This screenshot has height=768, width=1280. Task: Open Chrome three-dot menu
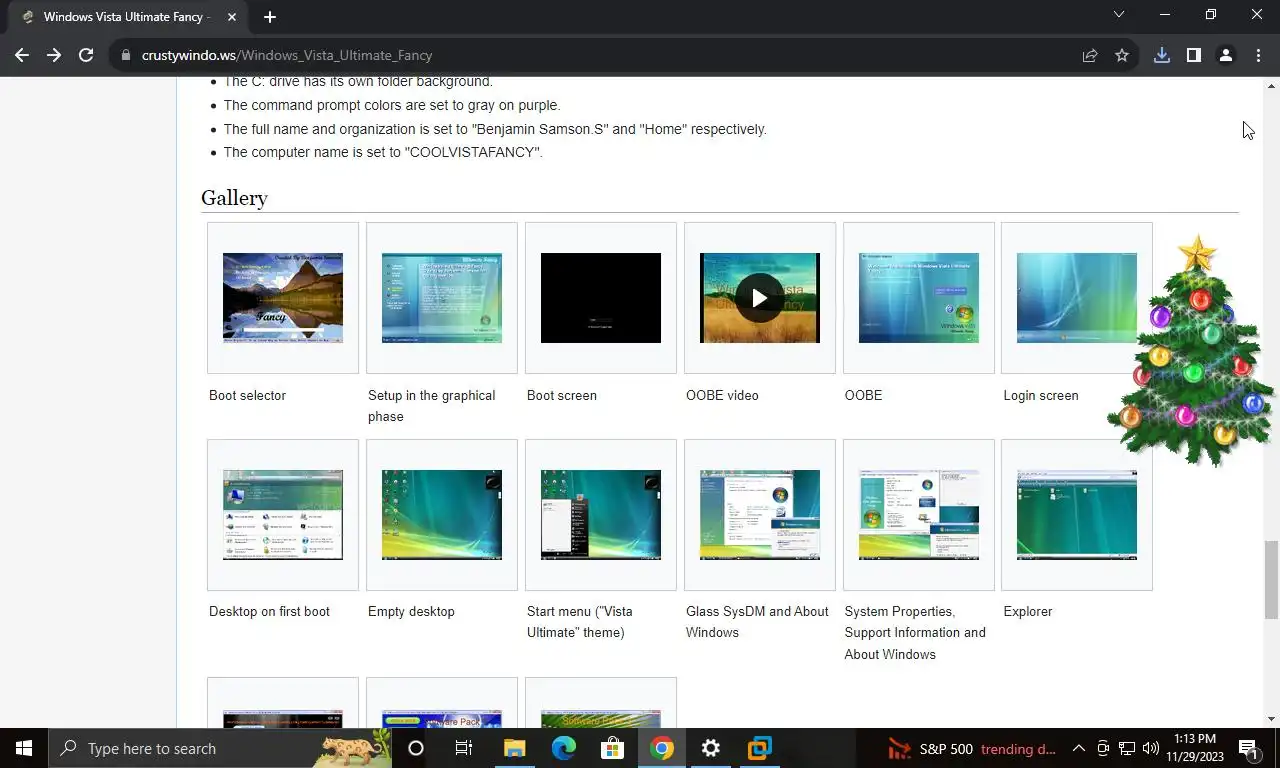tap(1258, 55)
